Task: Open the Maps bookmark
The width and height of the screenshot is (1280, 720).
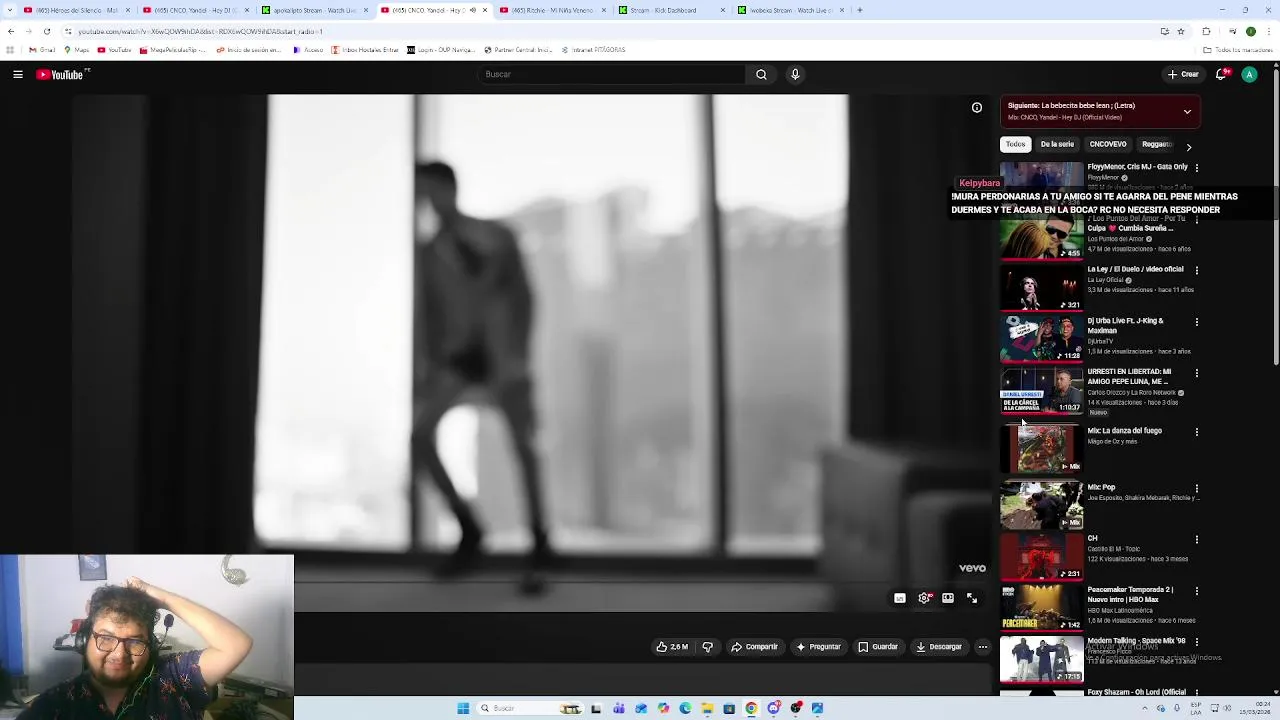Action: [77, 50]
